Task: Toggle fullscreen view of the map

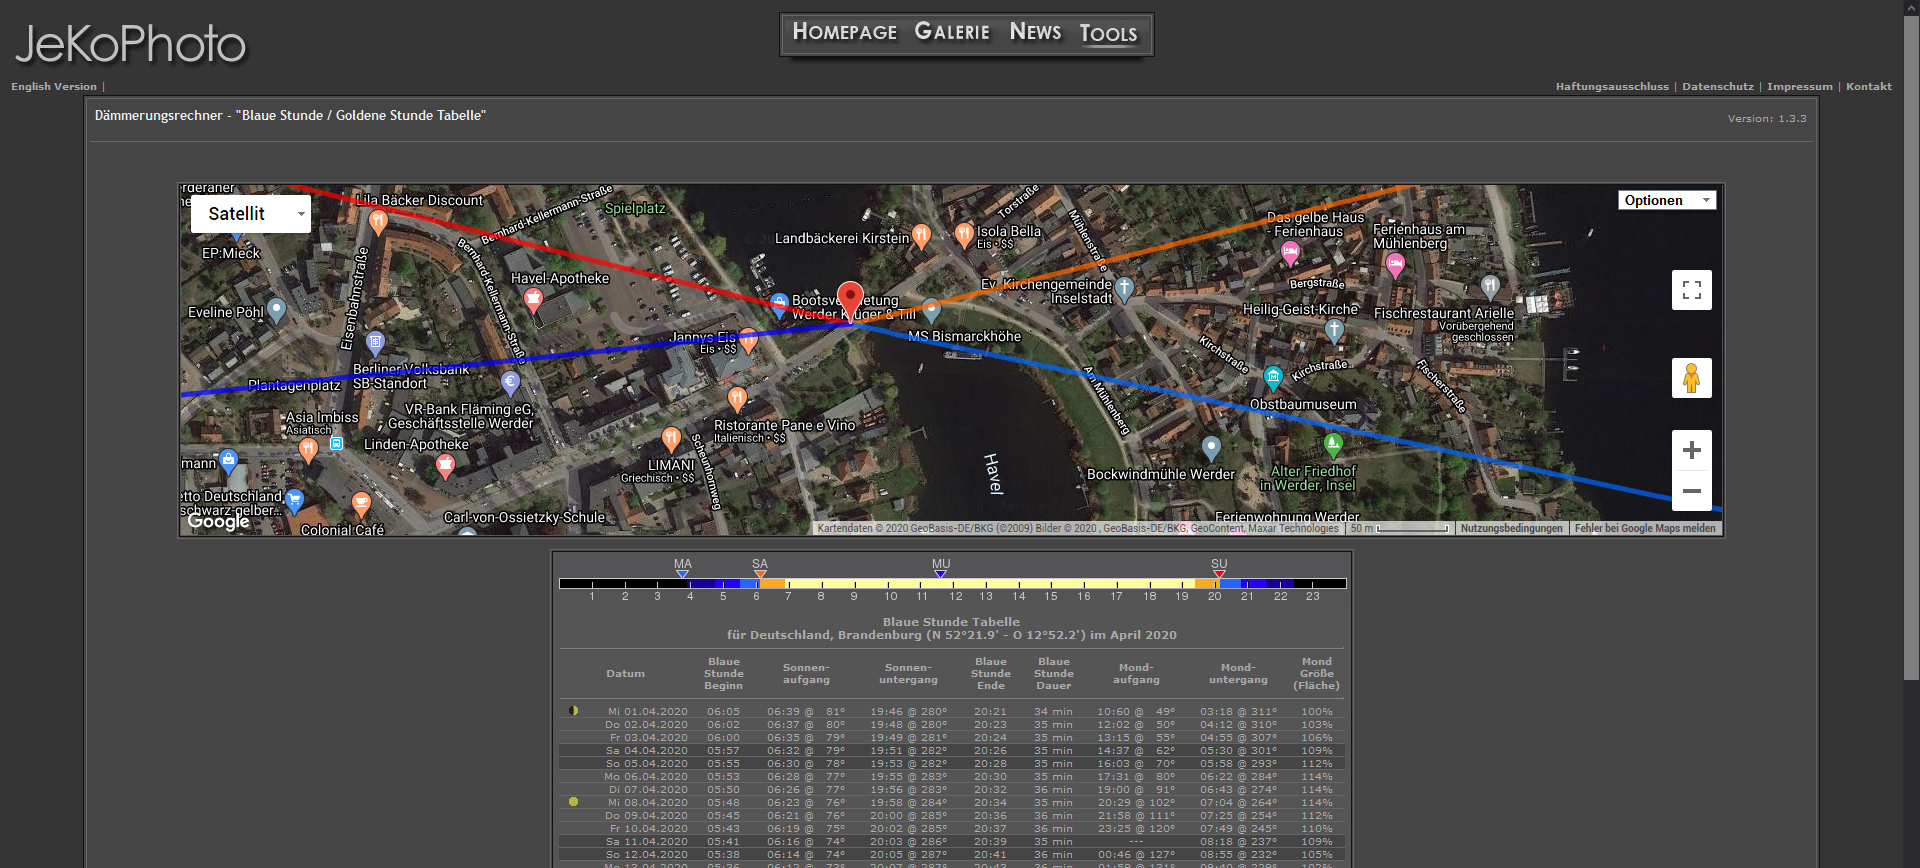Action: (1691, 290)
